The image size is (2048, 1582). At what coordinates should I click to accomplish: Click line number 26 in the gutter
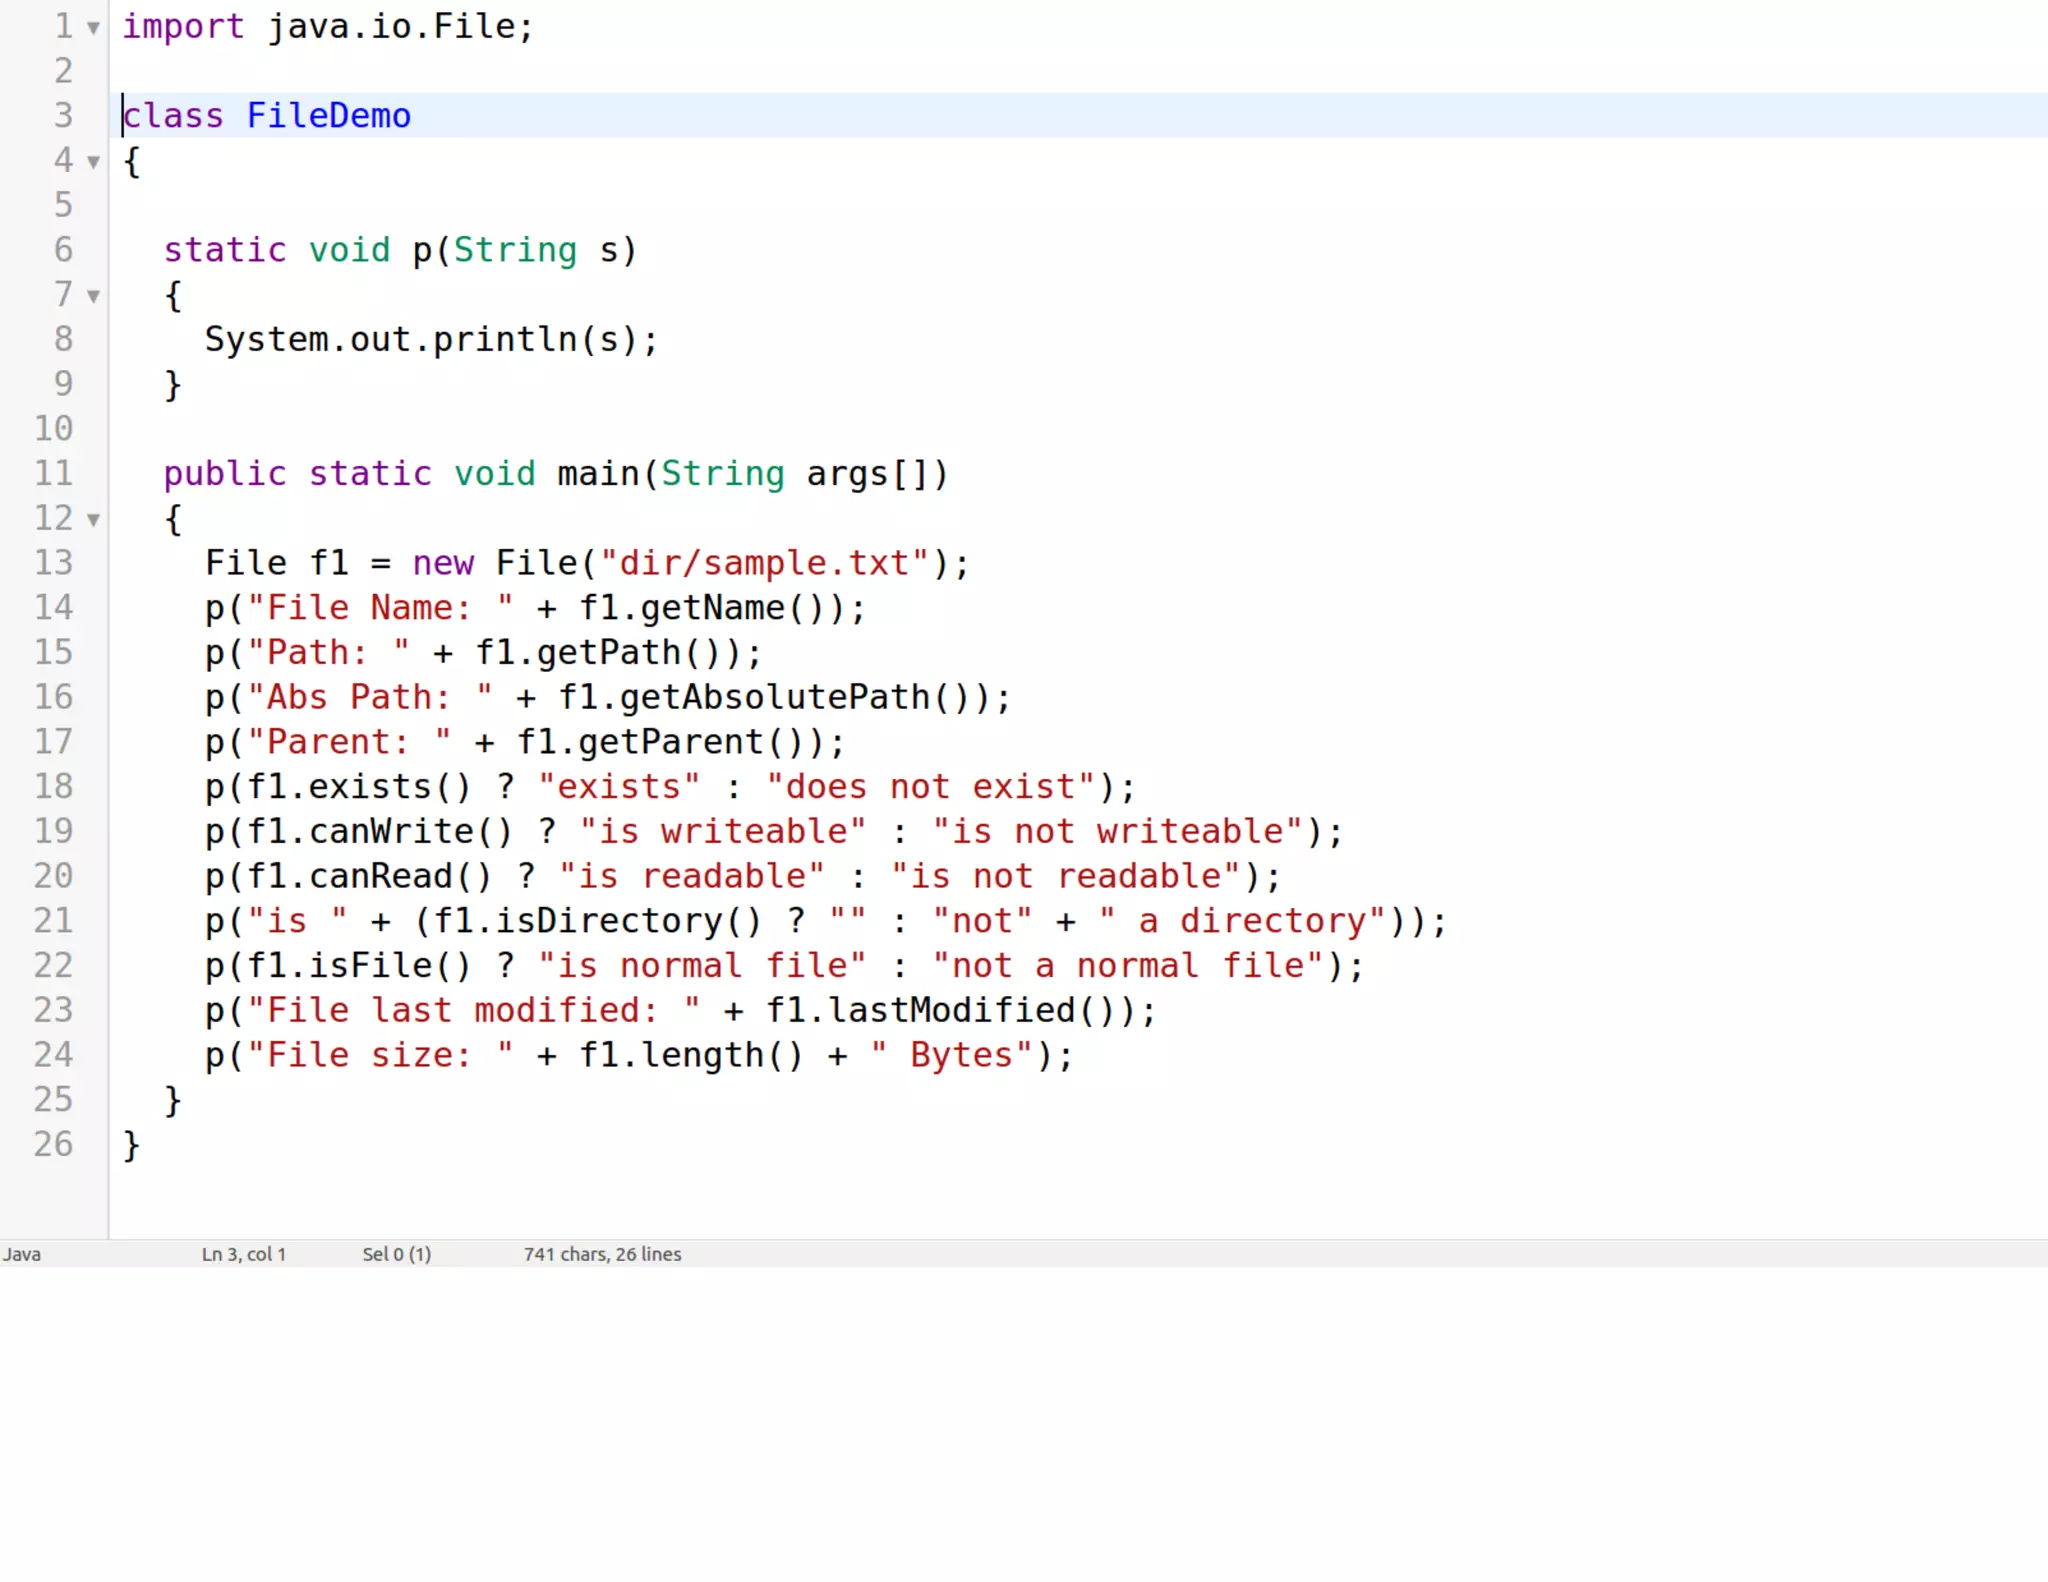point(54,1144)
